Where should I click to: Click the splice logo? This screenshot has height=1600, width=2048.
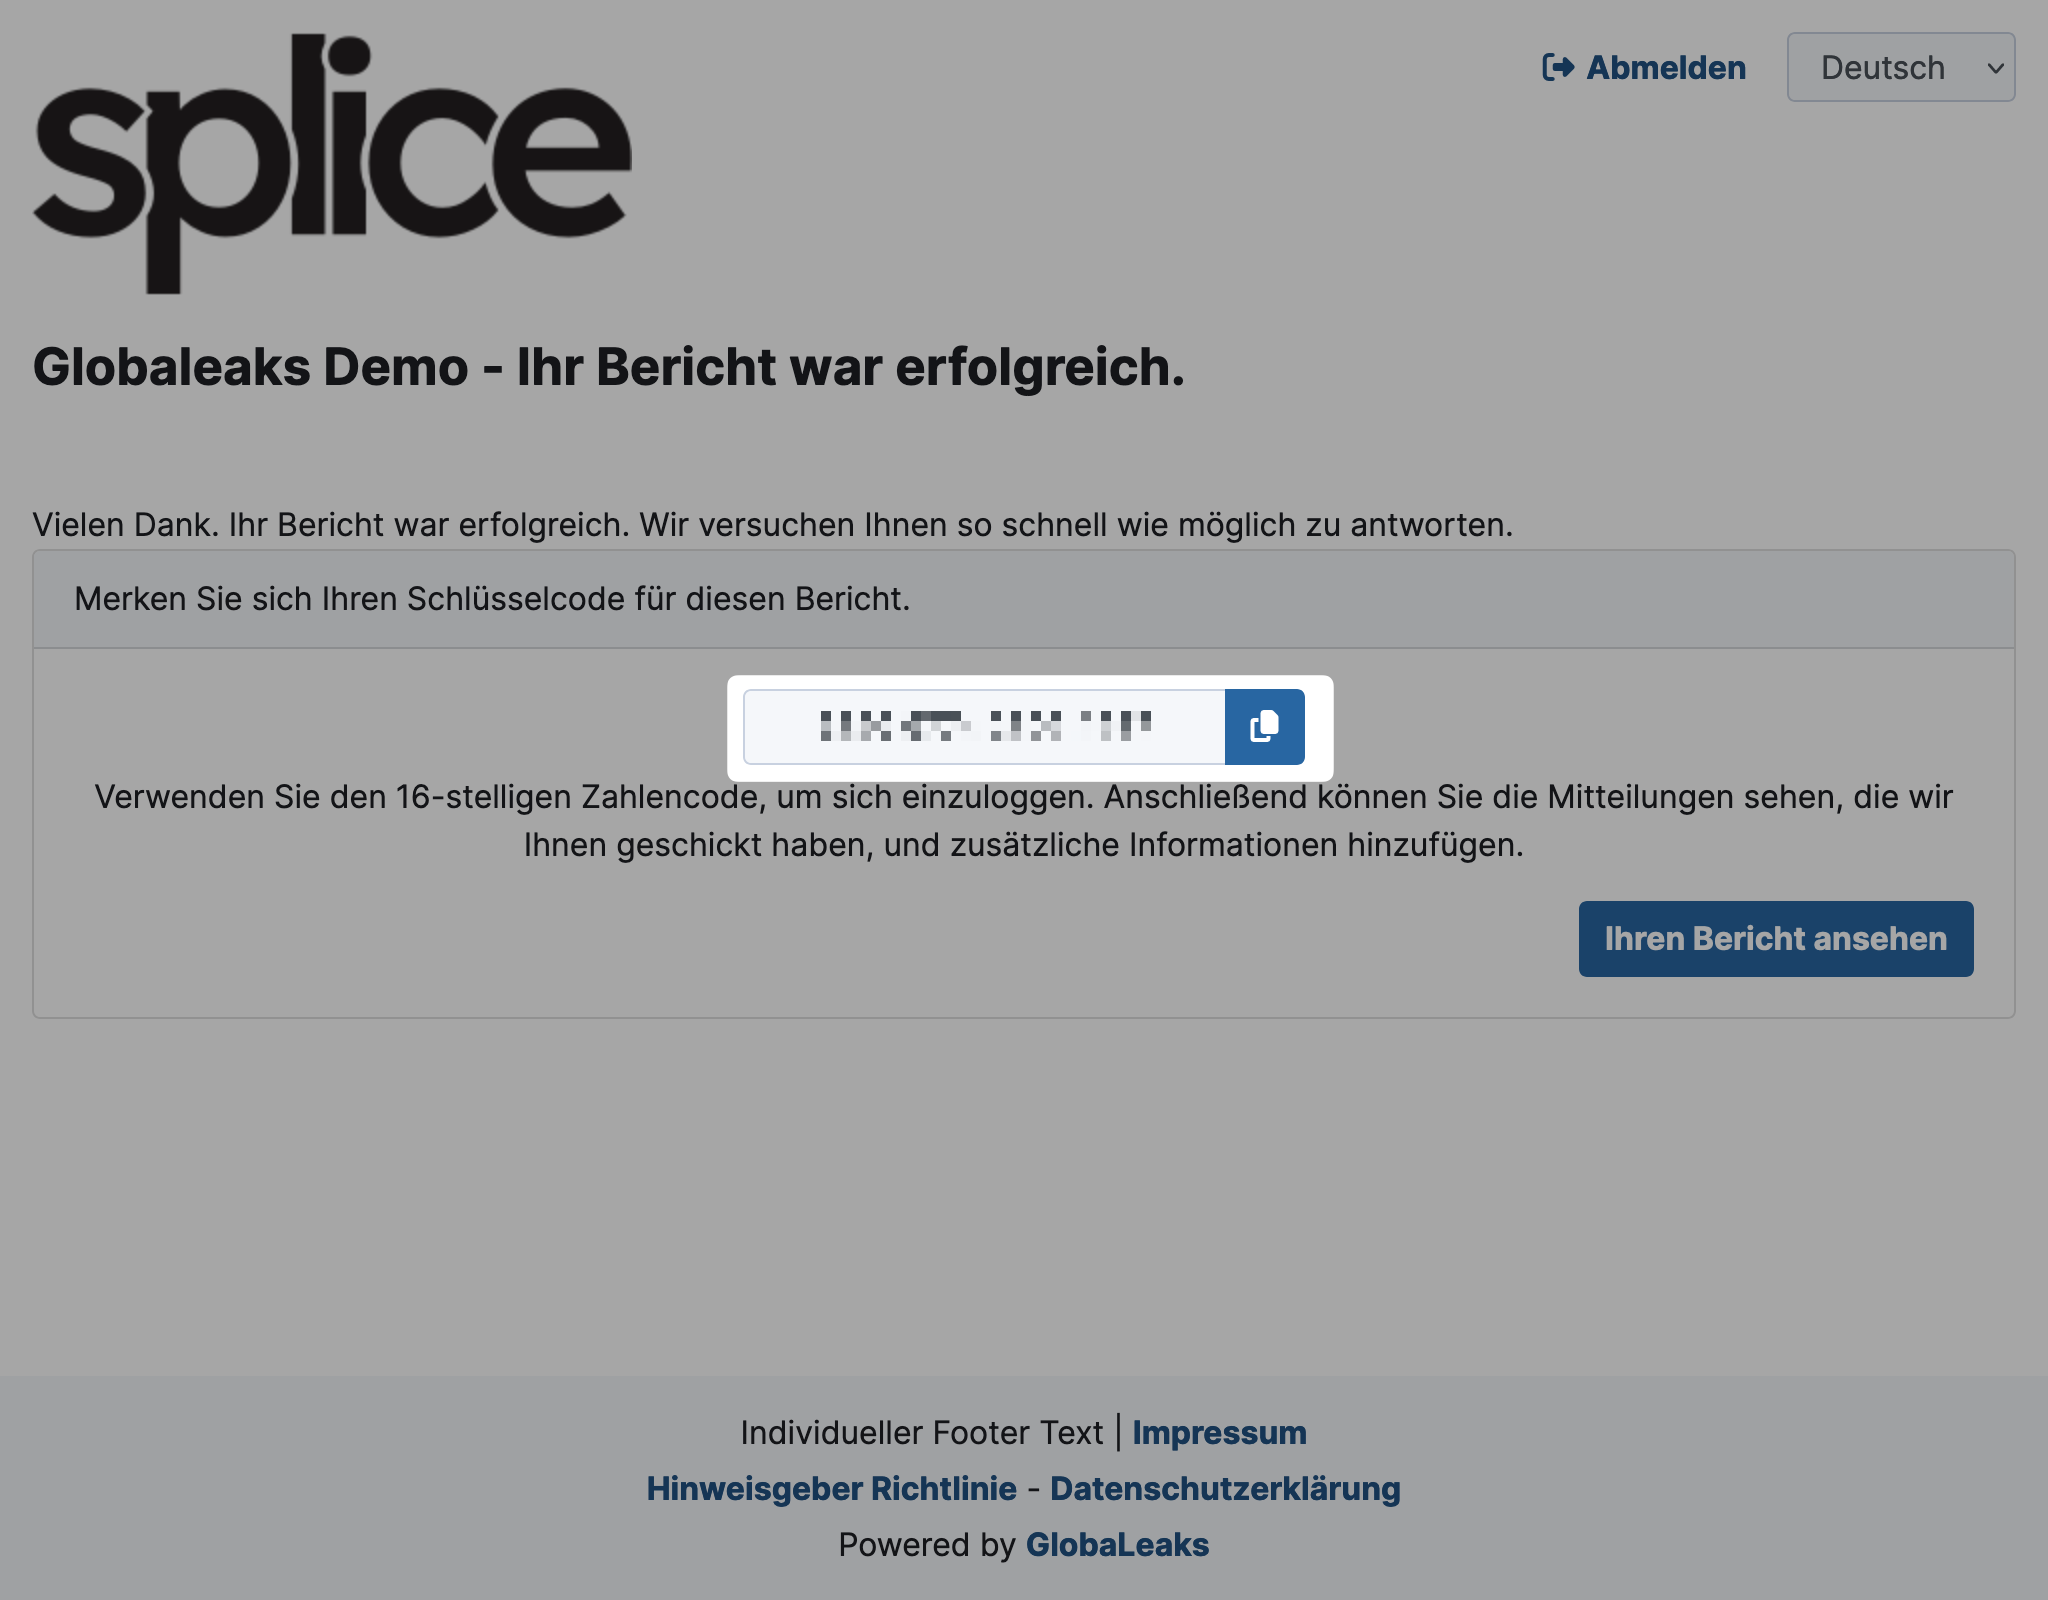click(332, 164)
